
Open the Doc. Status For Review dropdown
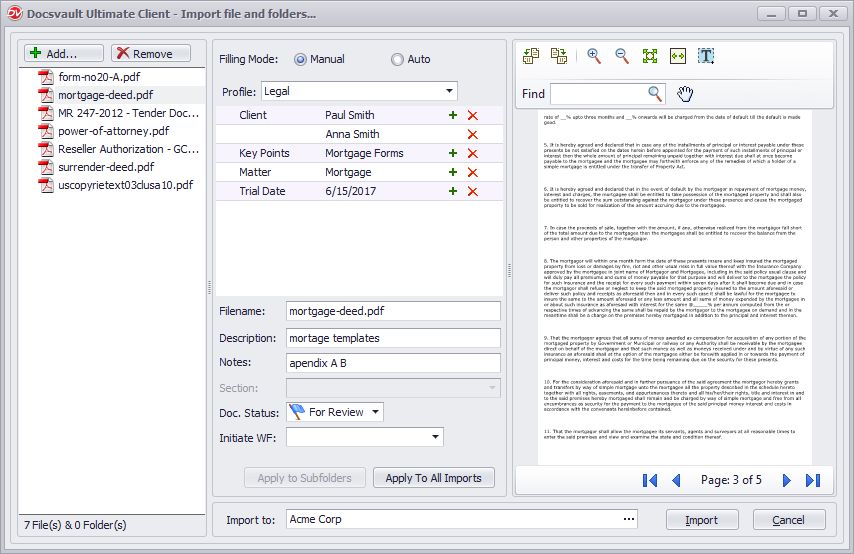(x=375, y=412)
